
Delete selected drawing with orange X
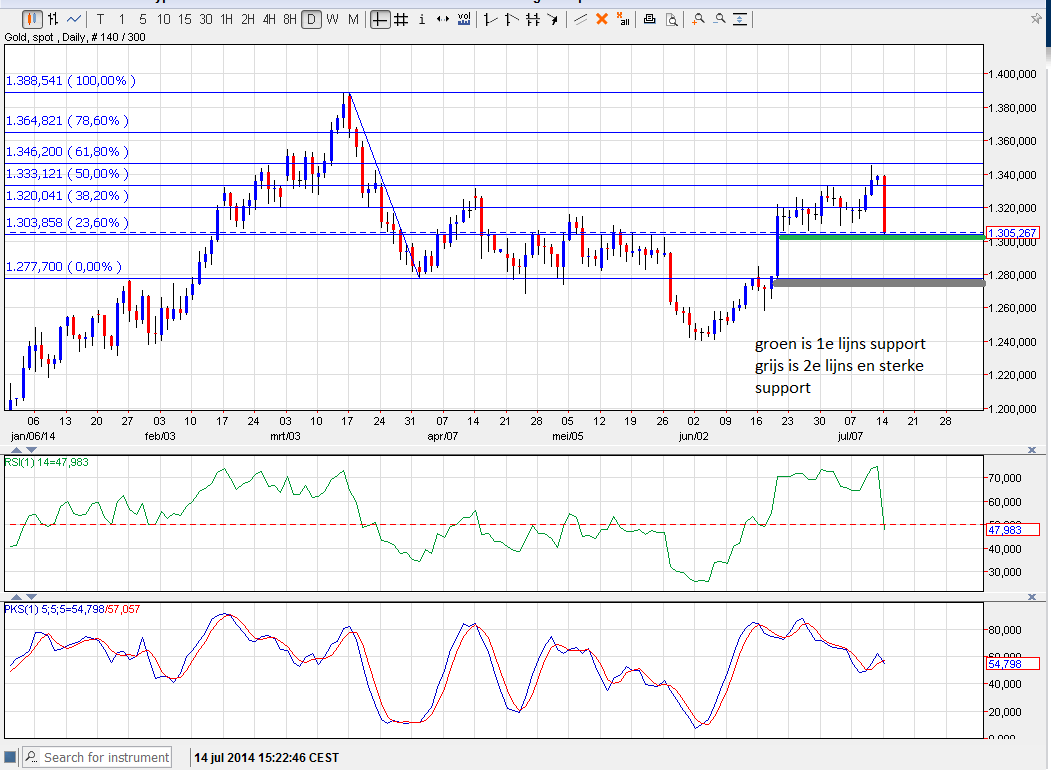602,19
